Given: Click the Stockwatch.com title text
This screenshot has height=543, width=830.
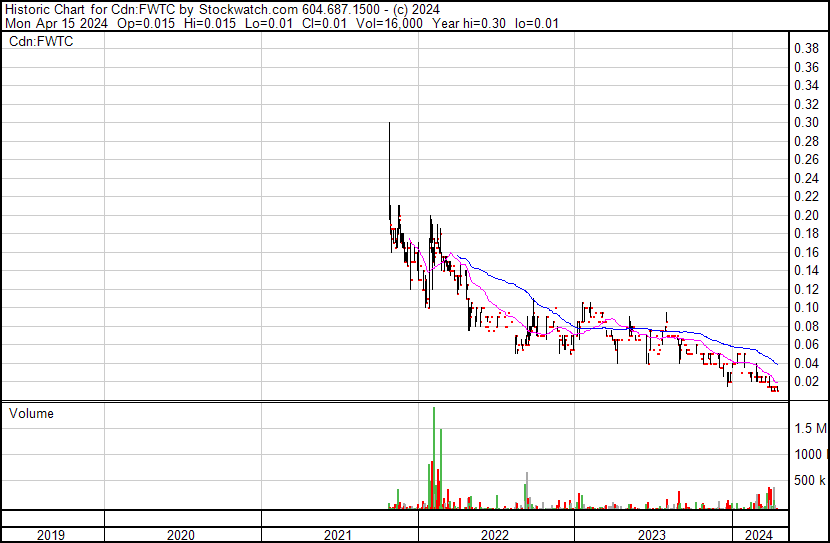Looking at the screenshot, I should click(x=248, y=10).
